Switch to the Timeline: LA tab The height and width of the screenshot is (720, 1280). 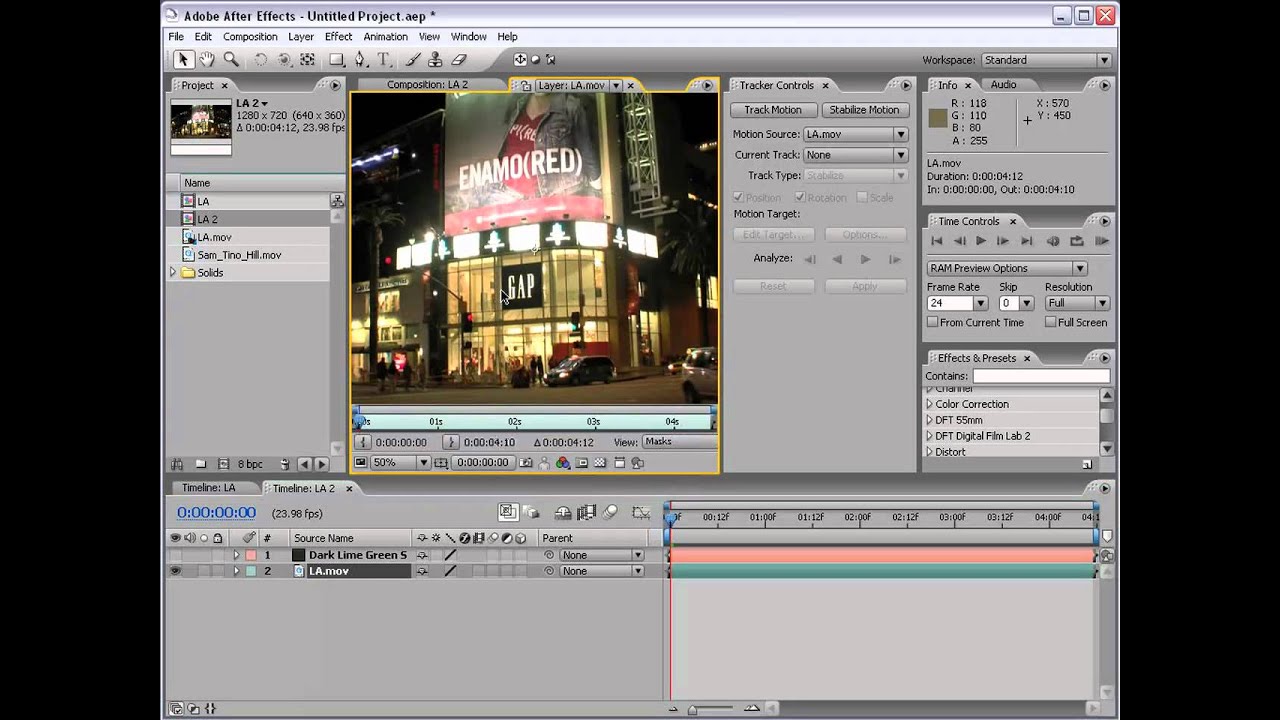coord(208,488)
